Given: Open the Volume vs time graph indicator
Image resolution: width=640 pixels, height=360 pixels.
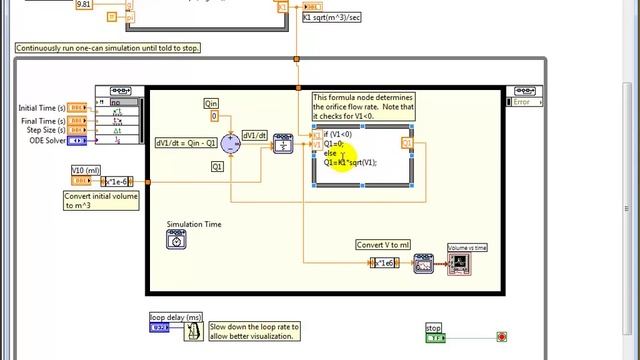Looking at the screenshot, I should 459,264.
